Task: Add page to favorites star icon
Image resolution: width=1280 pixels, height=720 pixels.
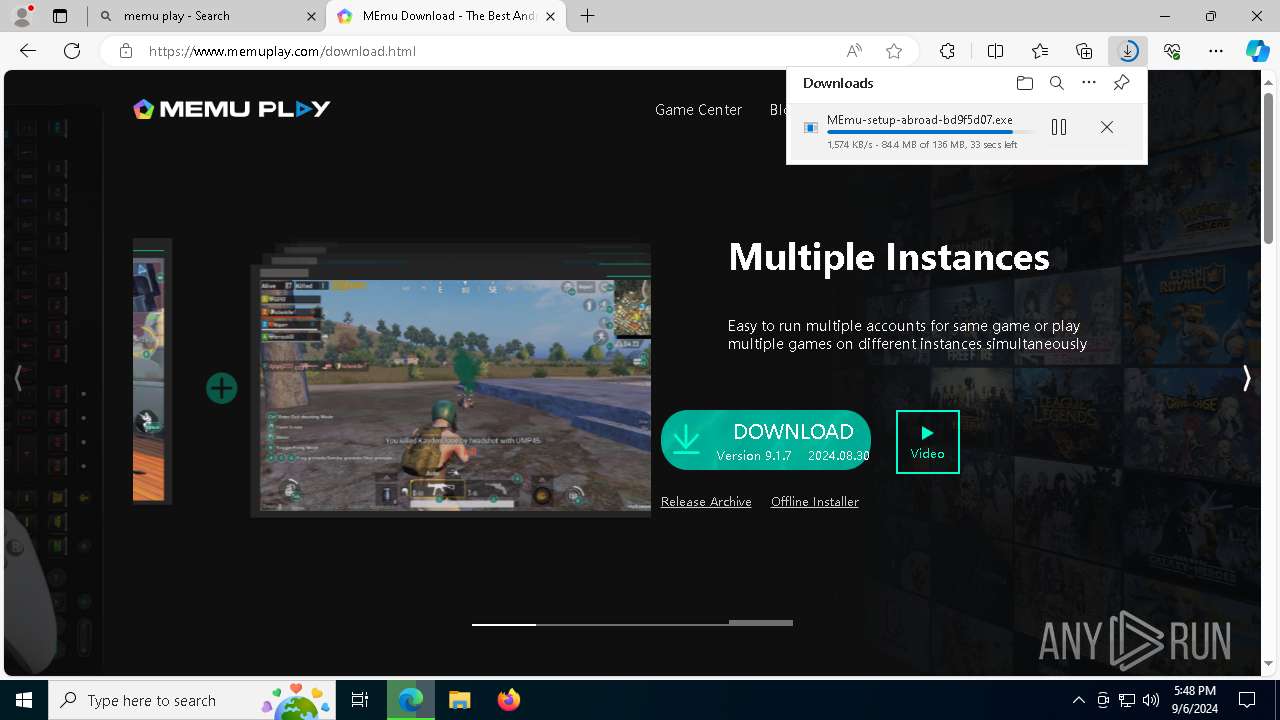Action: (894, 51)
